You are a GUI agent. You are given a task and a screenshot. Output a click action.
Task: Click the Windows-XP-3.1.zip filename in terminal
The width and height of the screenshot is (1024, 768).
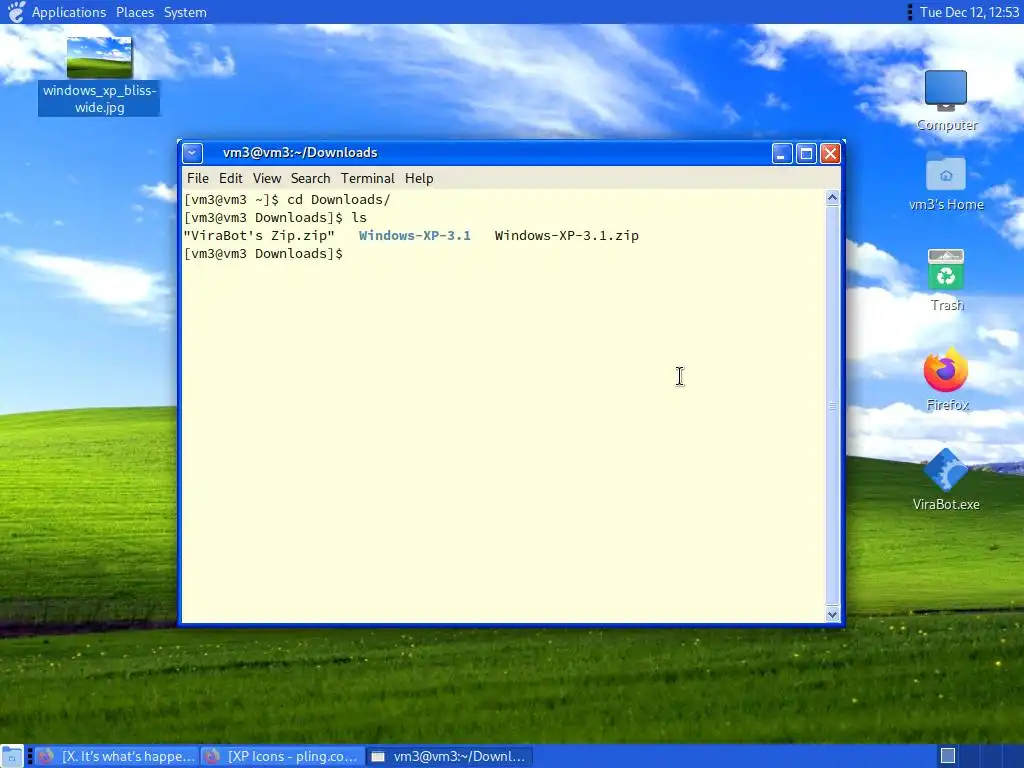(x=566, y=236)
